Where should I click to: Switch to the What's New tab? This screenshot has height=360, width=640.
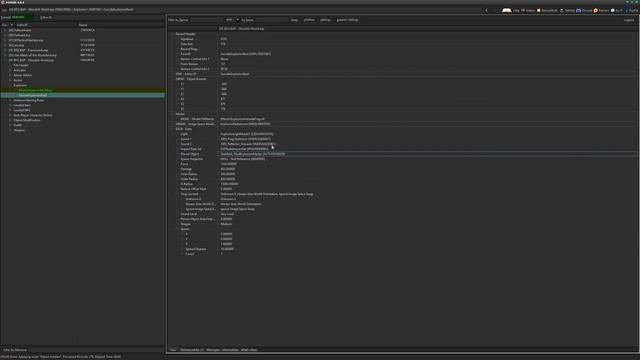pyautogui.click(x=249, y=350)
